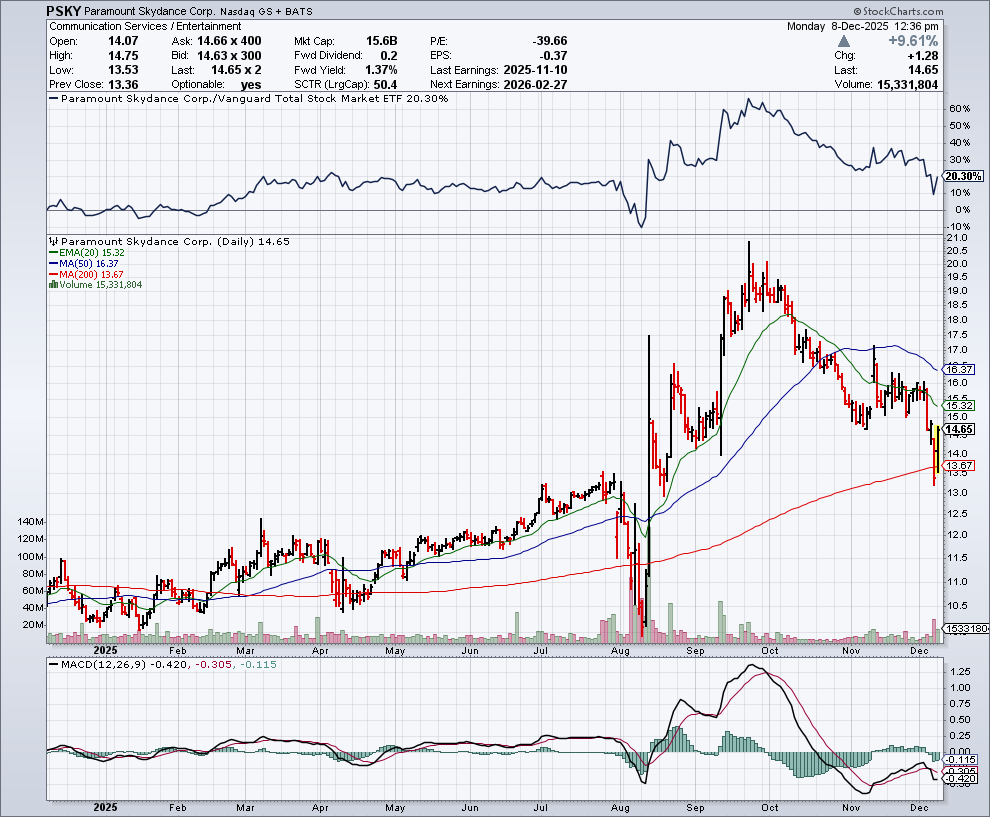
Task: Click the MACD(12,26,9) indicator label
Action: click(96, 665)
